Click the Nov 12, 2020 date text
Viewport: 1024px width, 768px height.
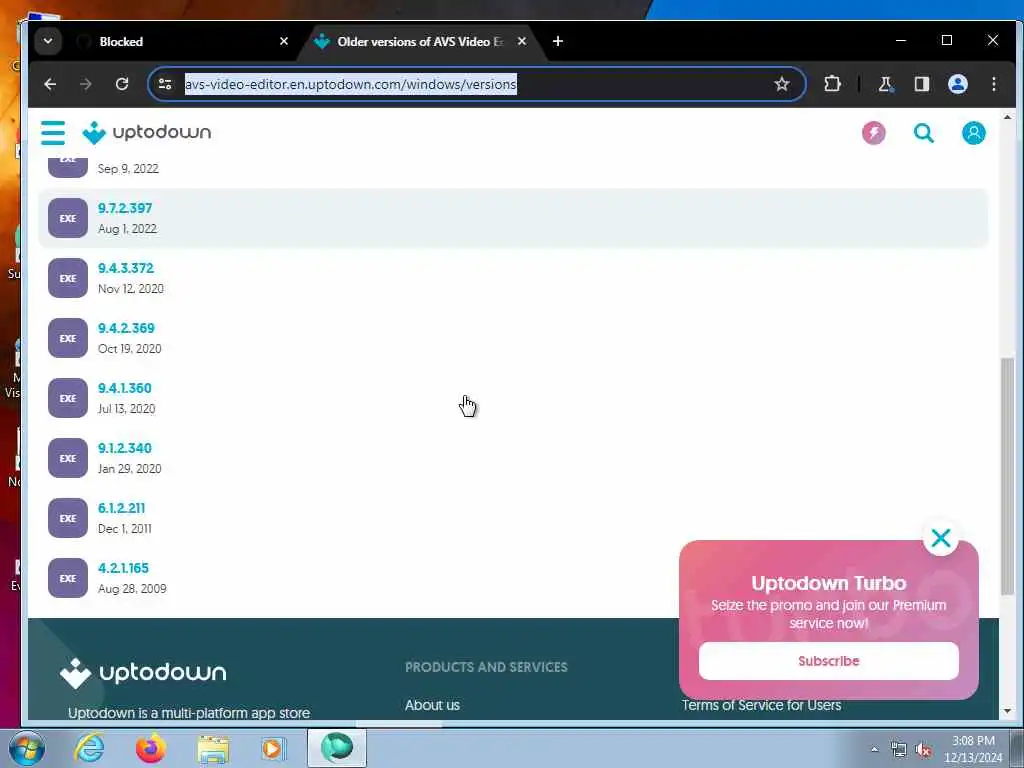tap(131, 289)
